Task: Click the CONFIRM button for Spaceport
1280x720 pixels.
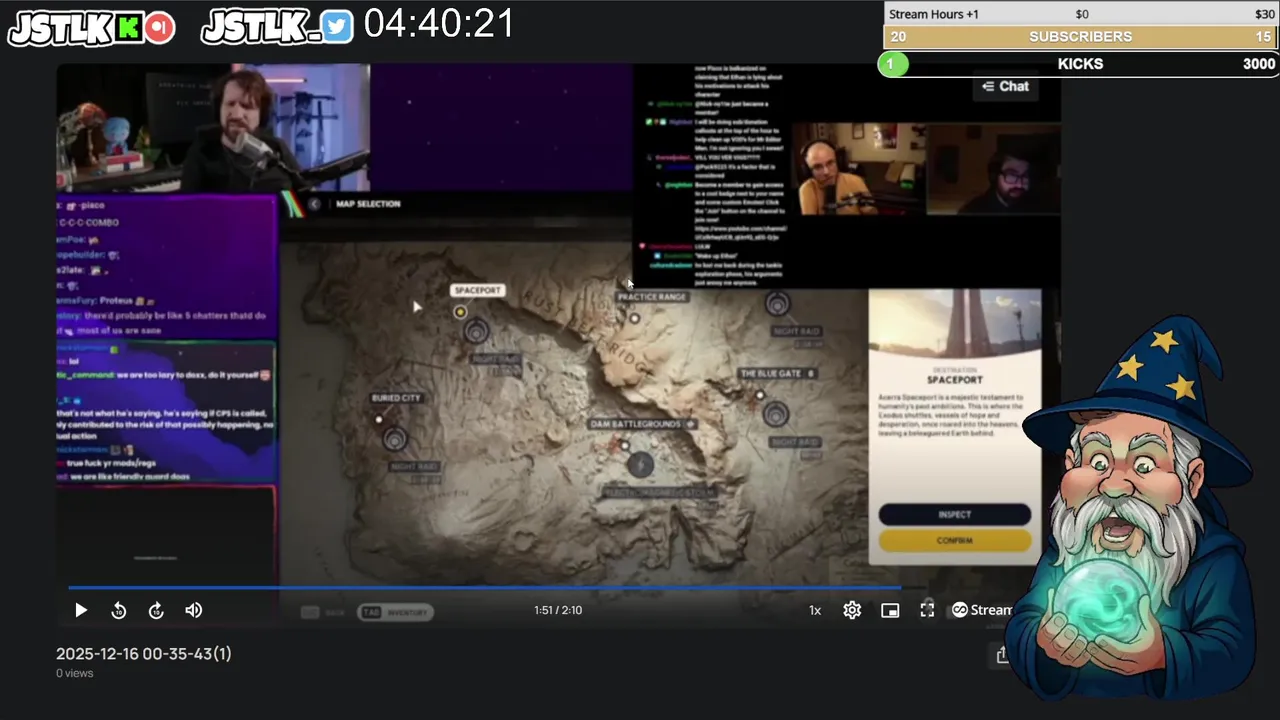Action: (954, 540)
